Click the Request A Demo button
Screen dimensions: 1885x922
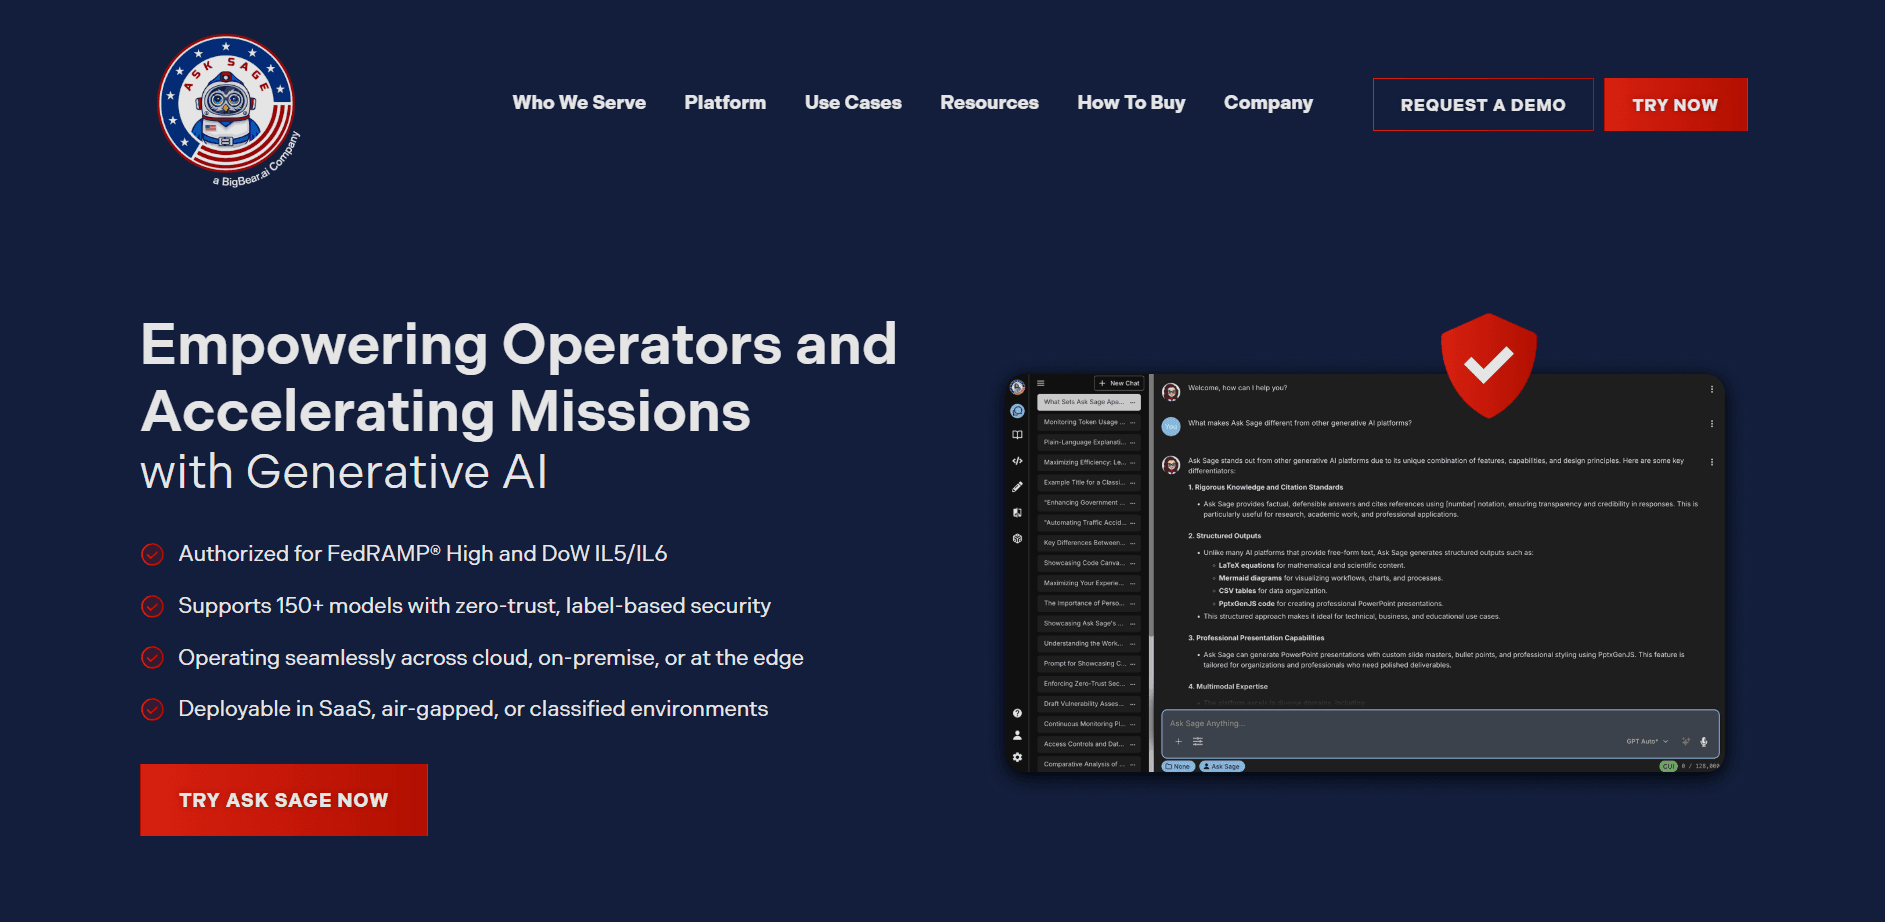pos(1483,104)
